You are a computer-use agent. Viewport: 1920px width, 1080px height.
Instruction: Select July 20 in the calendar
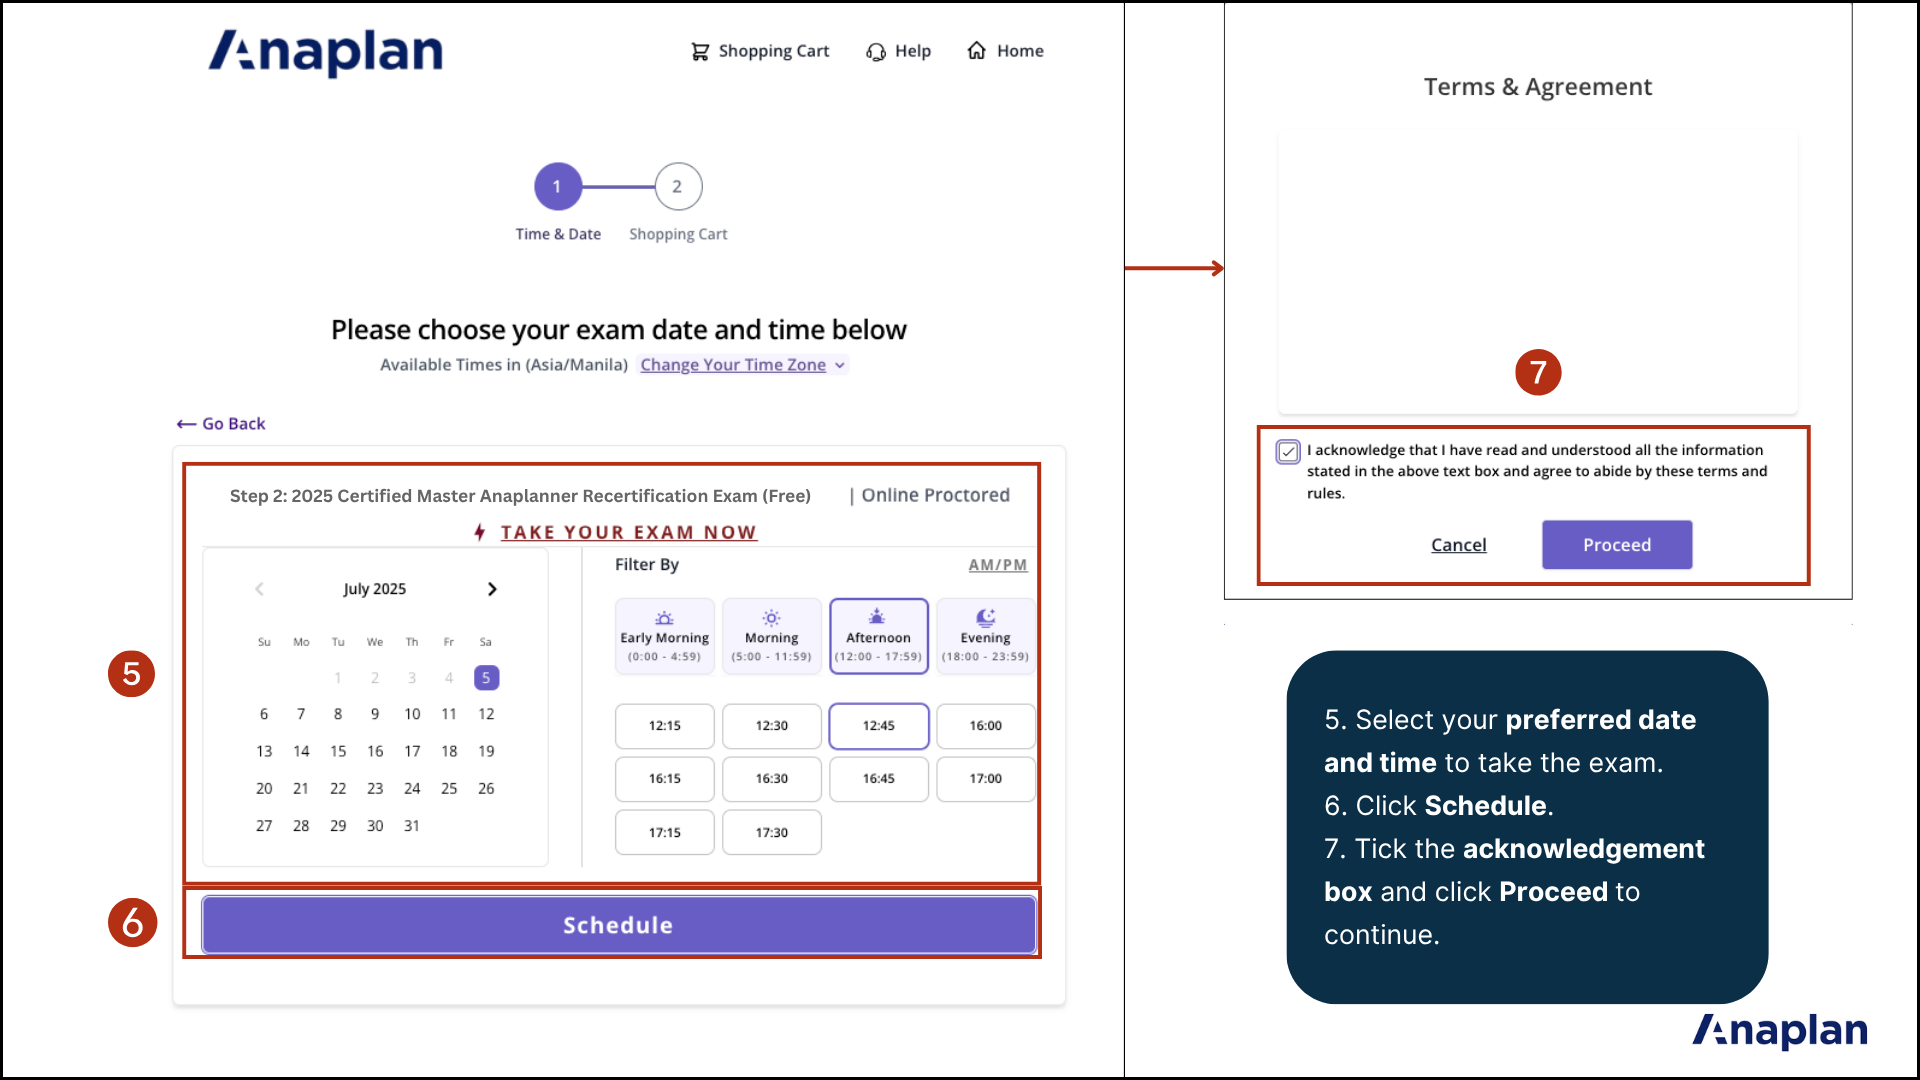[x=264, y=789]
